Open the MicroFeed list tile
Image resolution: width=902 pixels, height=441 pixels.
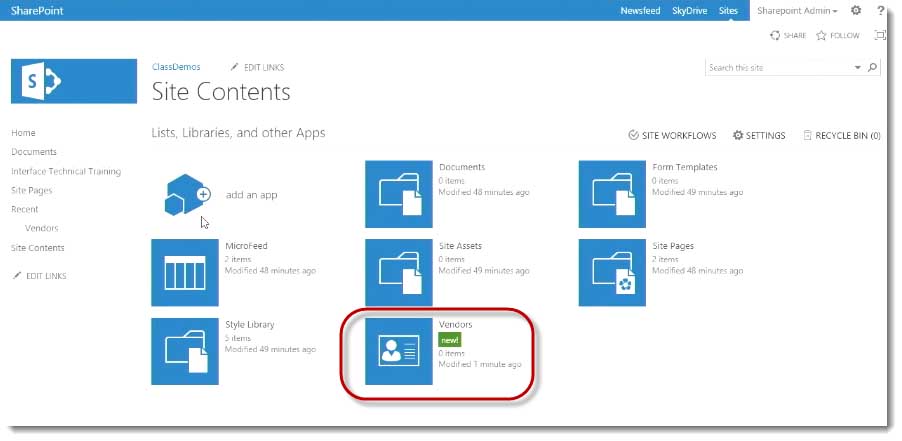(x=185, y=273)
